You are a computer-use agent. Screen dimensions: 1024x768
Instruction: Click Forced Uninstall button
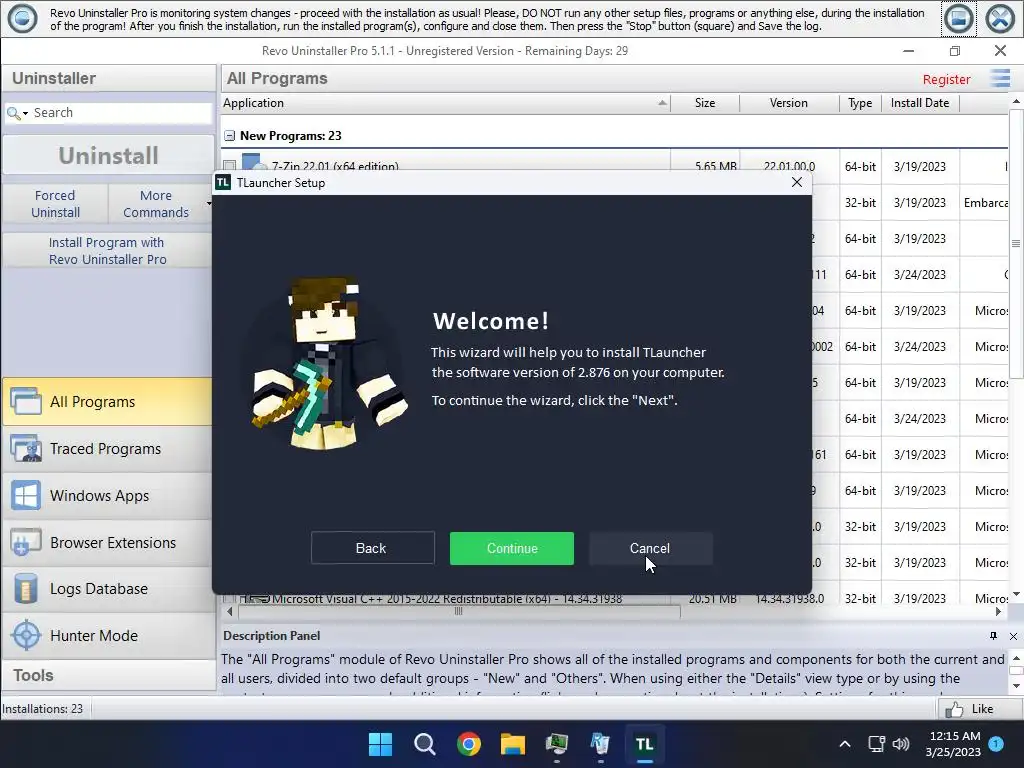point(56,204)
